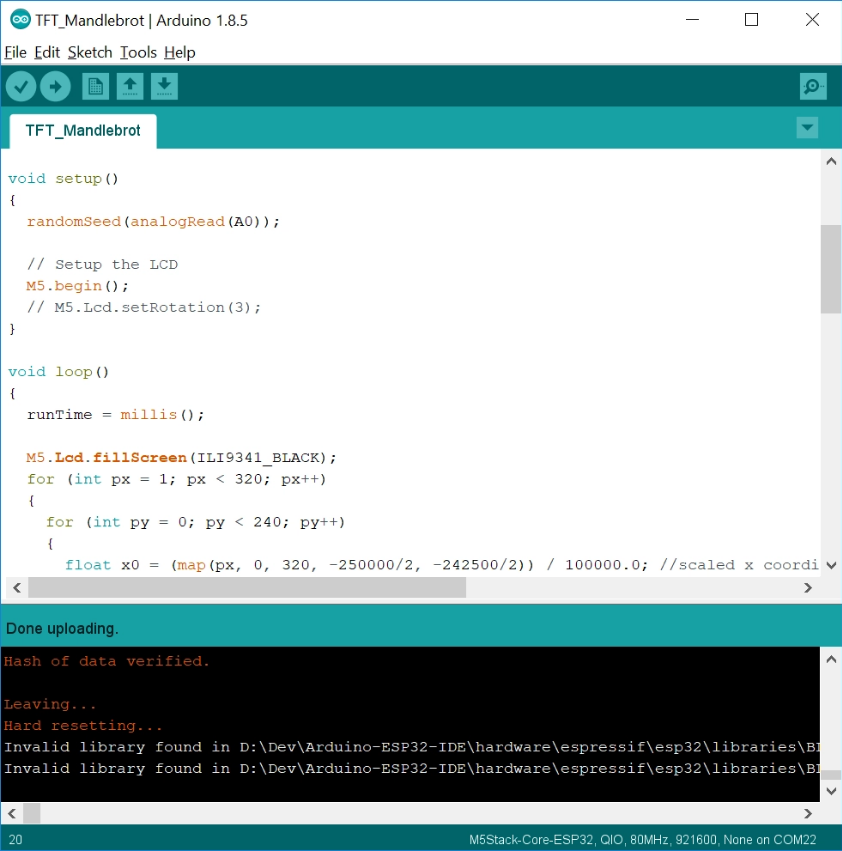This screenshot has width=842, height=851.
Task: Open the Serial Monitor magnifier icon
Action: [813, 86]
